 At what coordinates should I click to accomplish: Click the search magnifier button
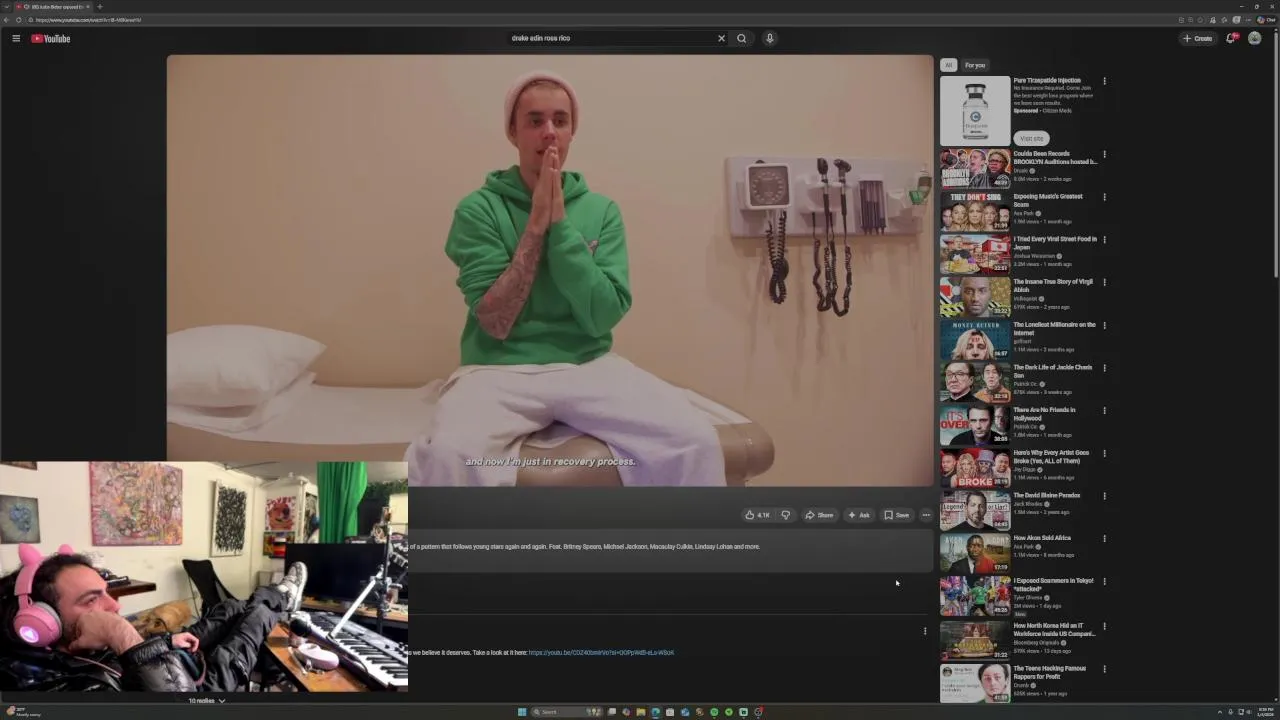tap(742, 38)
